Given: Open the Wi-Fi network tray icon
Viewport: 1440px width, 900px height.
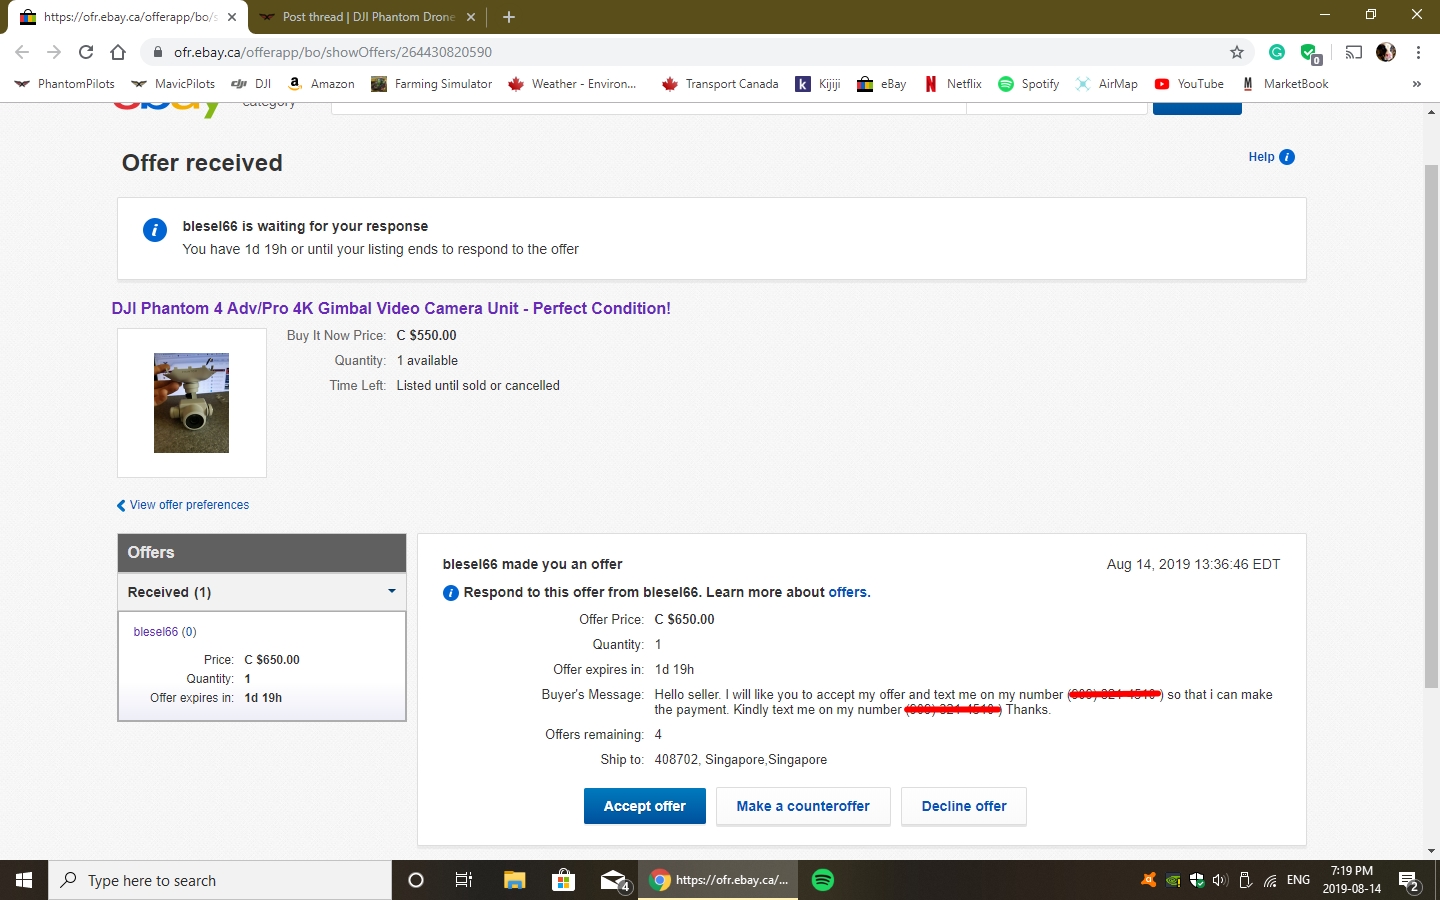Looking at the screenshot, I should [1270, 880].
